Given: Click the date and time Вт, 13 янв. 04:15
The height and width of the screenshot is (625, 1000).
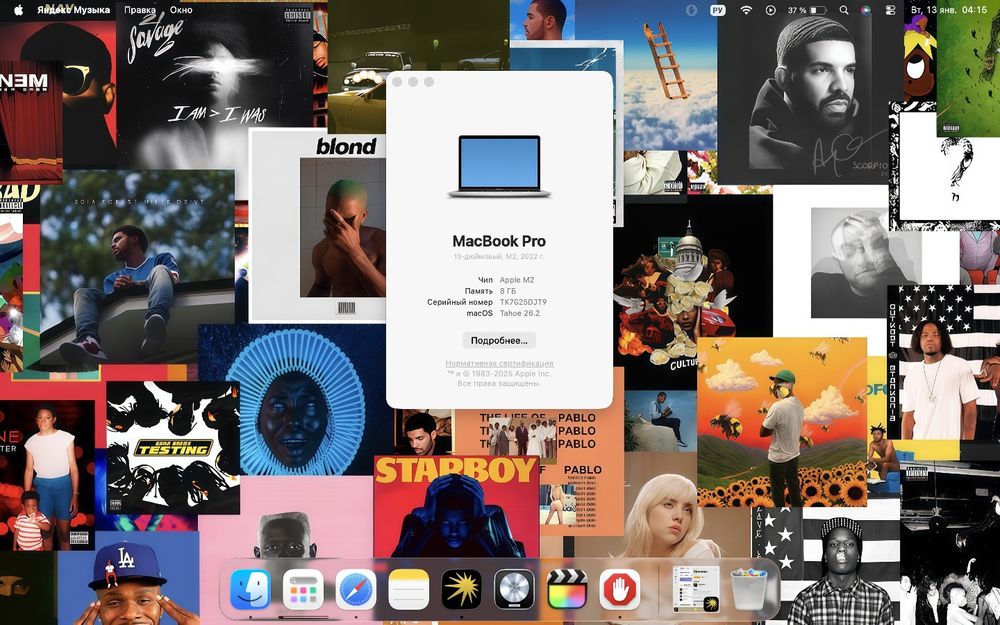Looking at the screenshot, I should click(948, 10).
